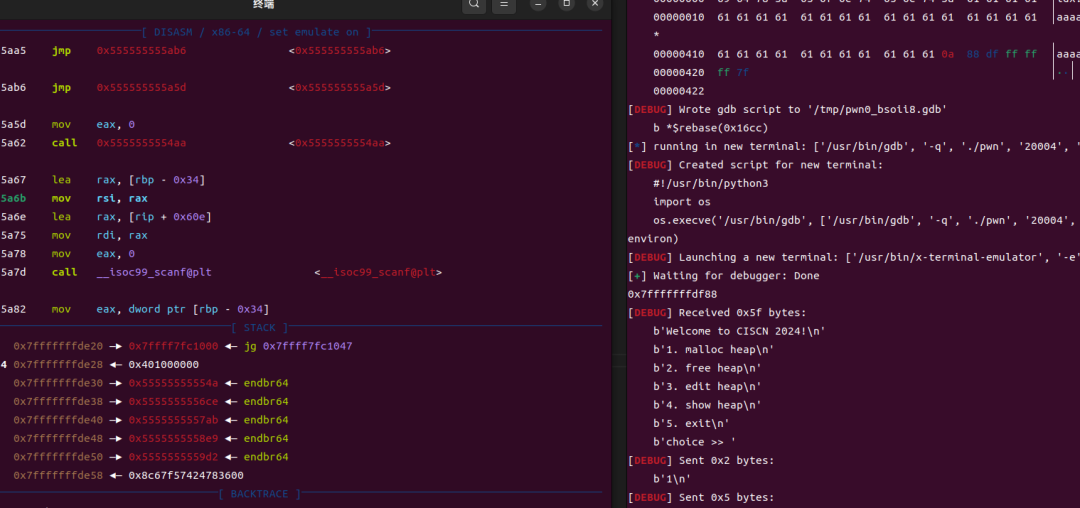The height and width of the screenshot is (508, 1080).
Task: Select 'lea rax, [rip + 0x60e]' instruction
Action: pos(131,217)
